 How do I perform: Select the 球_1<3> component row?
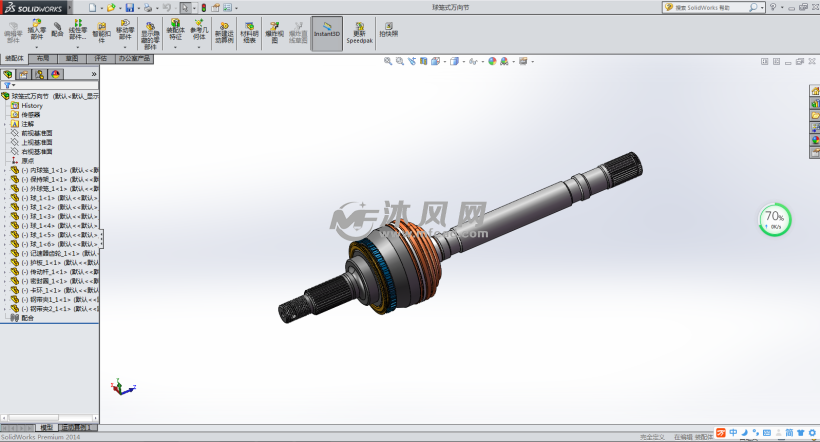pyautogui.click(x=54, y=217)
